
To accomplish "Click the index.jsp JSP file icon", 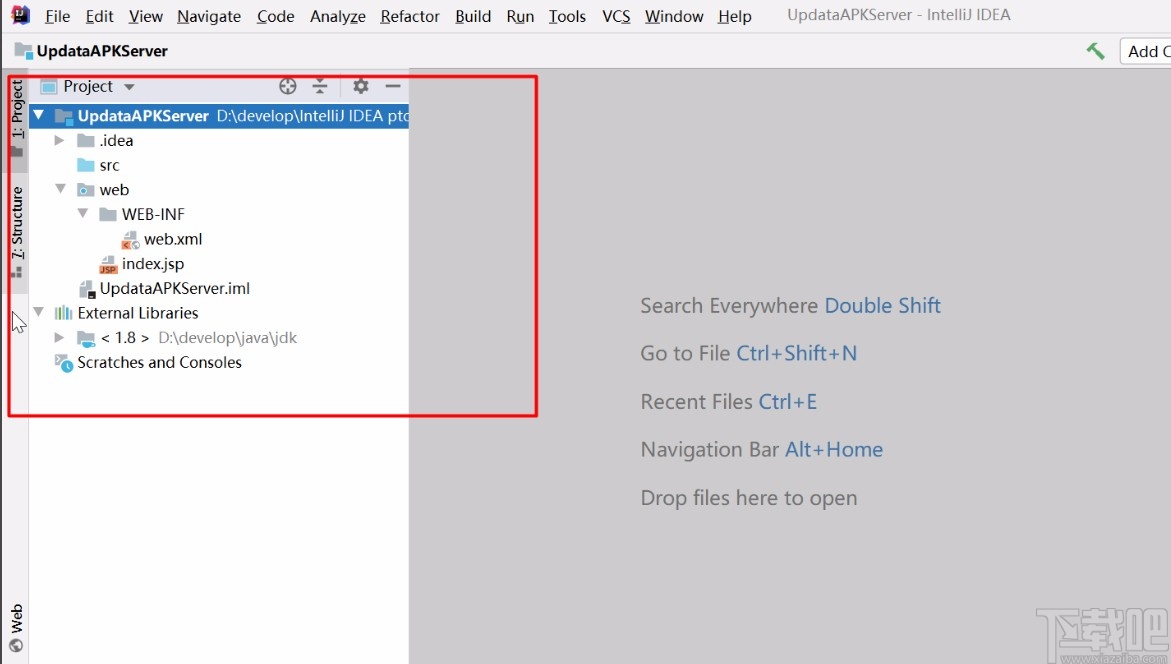I will pos(108,264).
